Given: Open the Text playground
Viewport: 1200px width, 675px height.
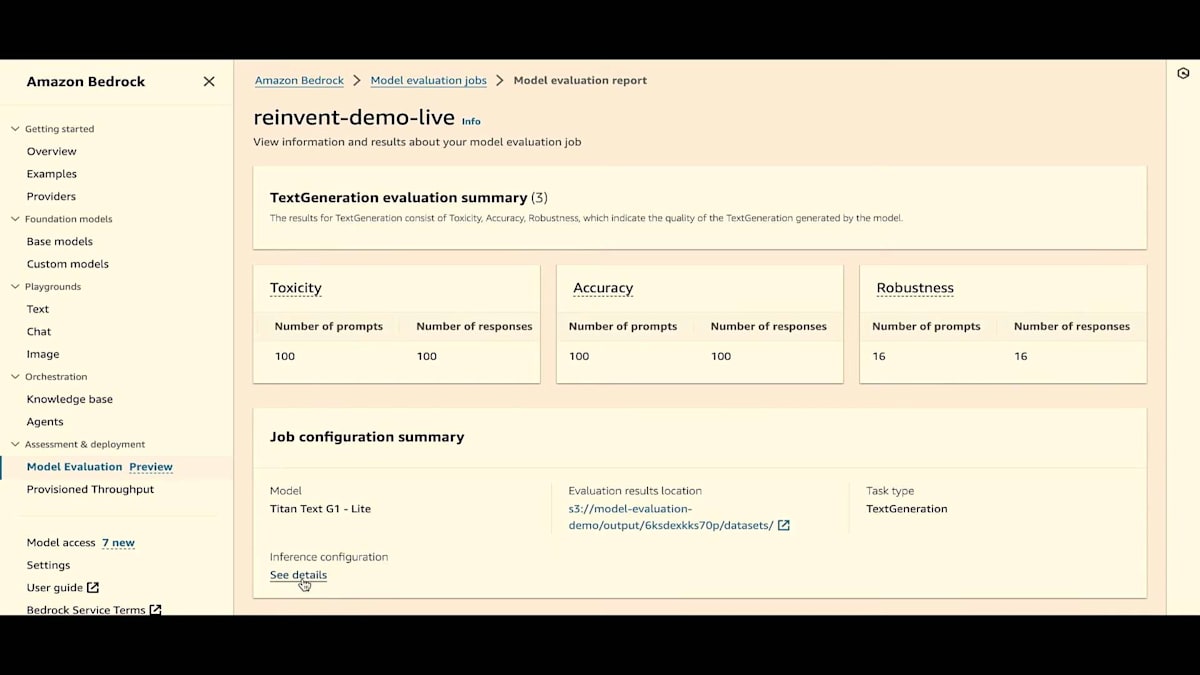Looking at the screenshot, I should pos(38,309).
